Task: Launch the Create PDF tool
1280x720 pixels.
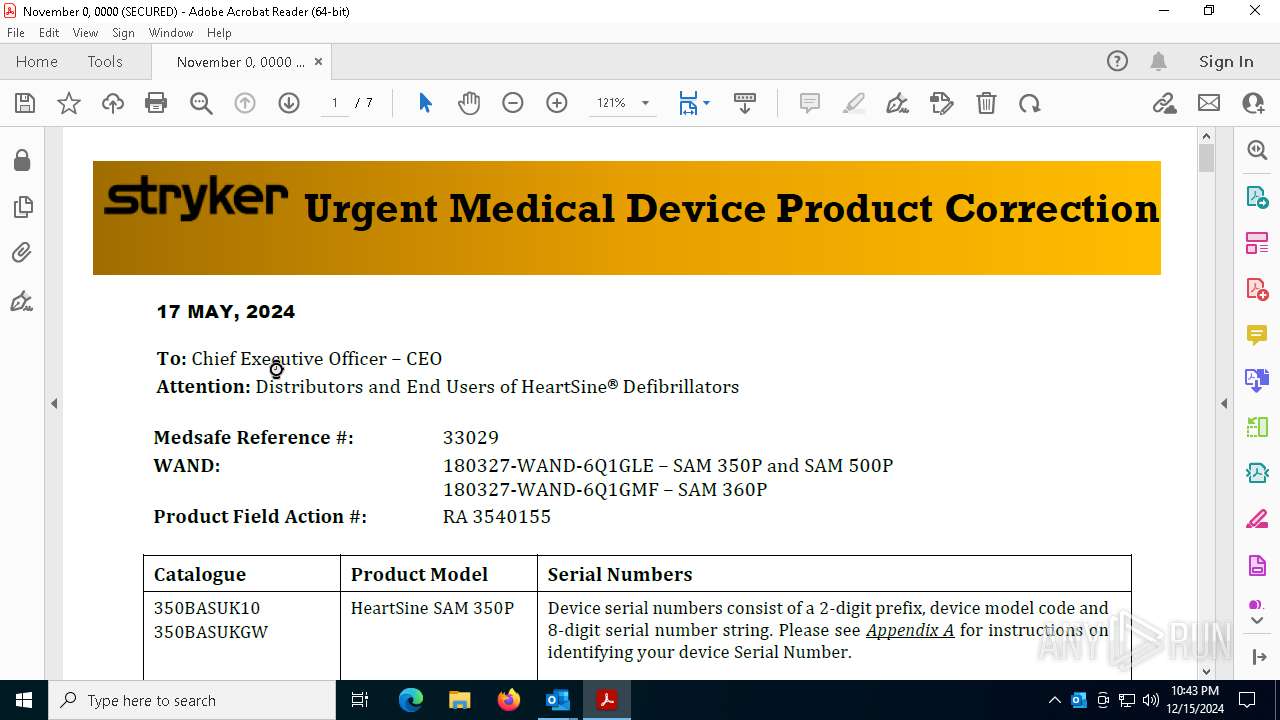Action: (x=1257, y=289)
